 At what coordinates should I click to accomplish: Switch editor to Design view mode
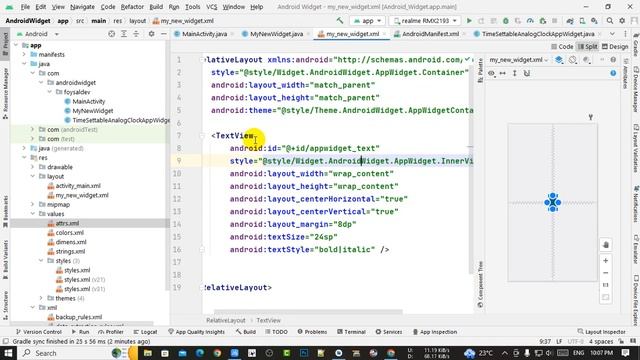(x=615, y=47)
